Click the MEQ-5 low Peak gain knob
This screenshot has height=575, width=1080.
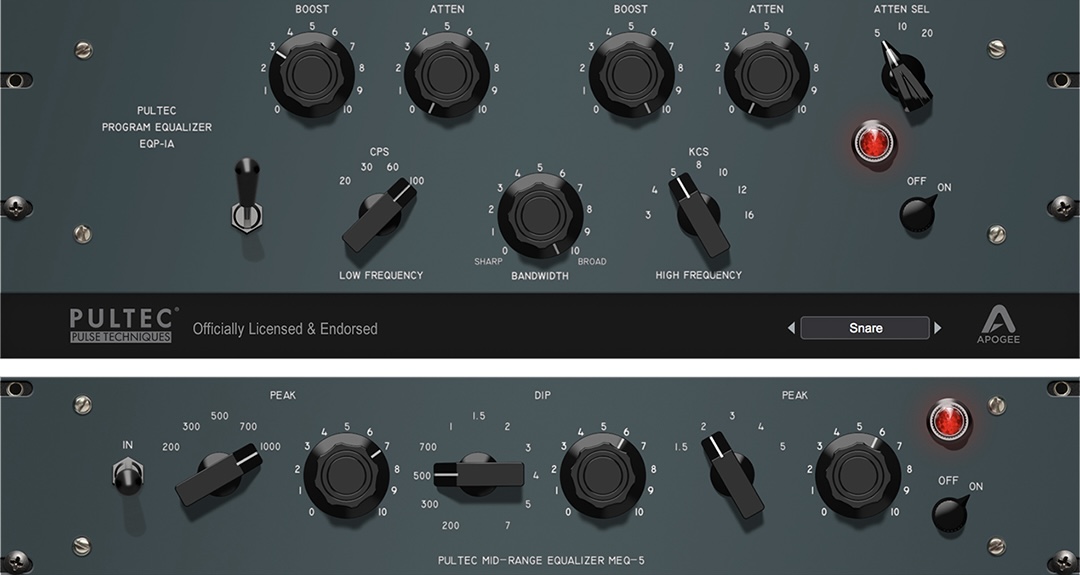pyautogui.click(x=346, y=475)
